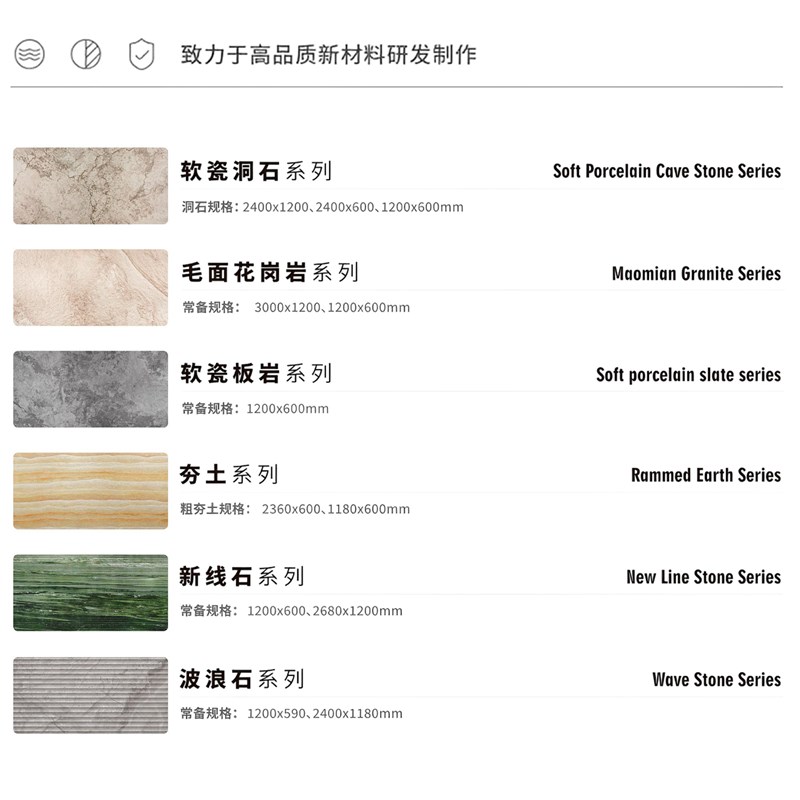Select Rammed Earth Series label
The image size is (800, 800).
706,475
